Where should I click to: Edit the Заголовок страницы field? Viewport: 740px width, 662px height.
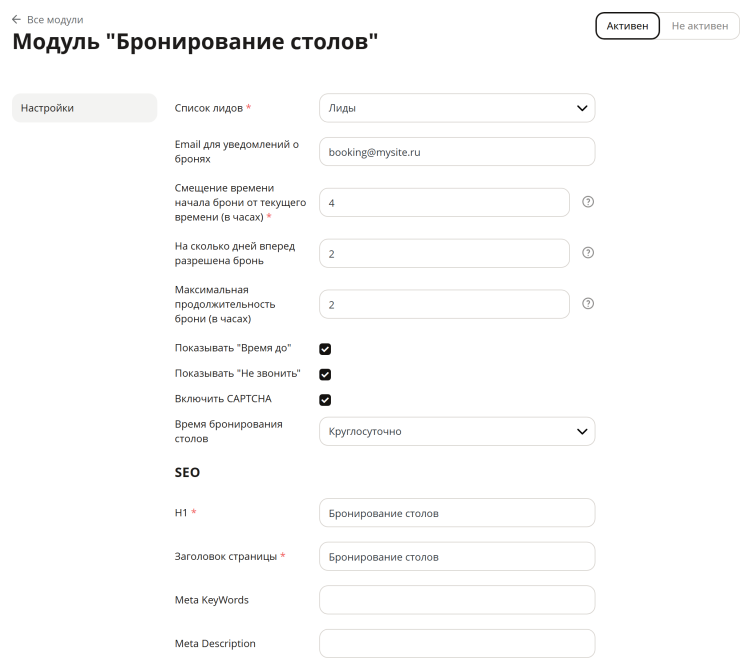(457, 557)
